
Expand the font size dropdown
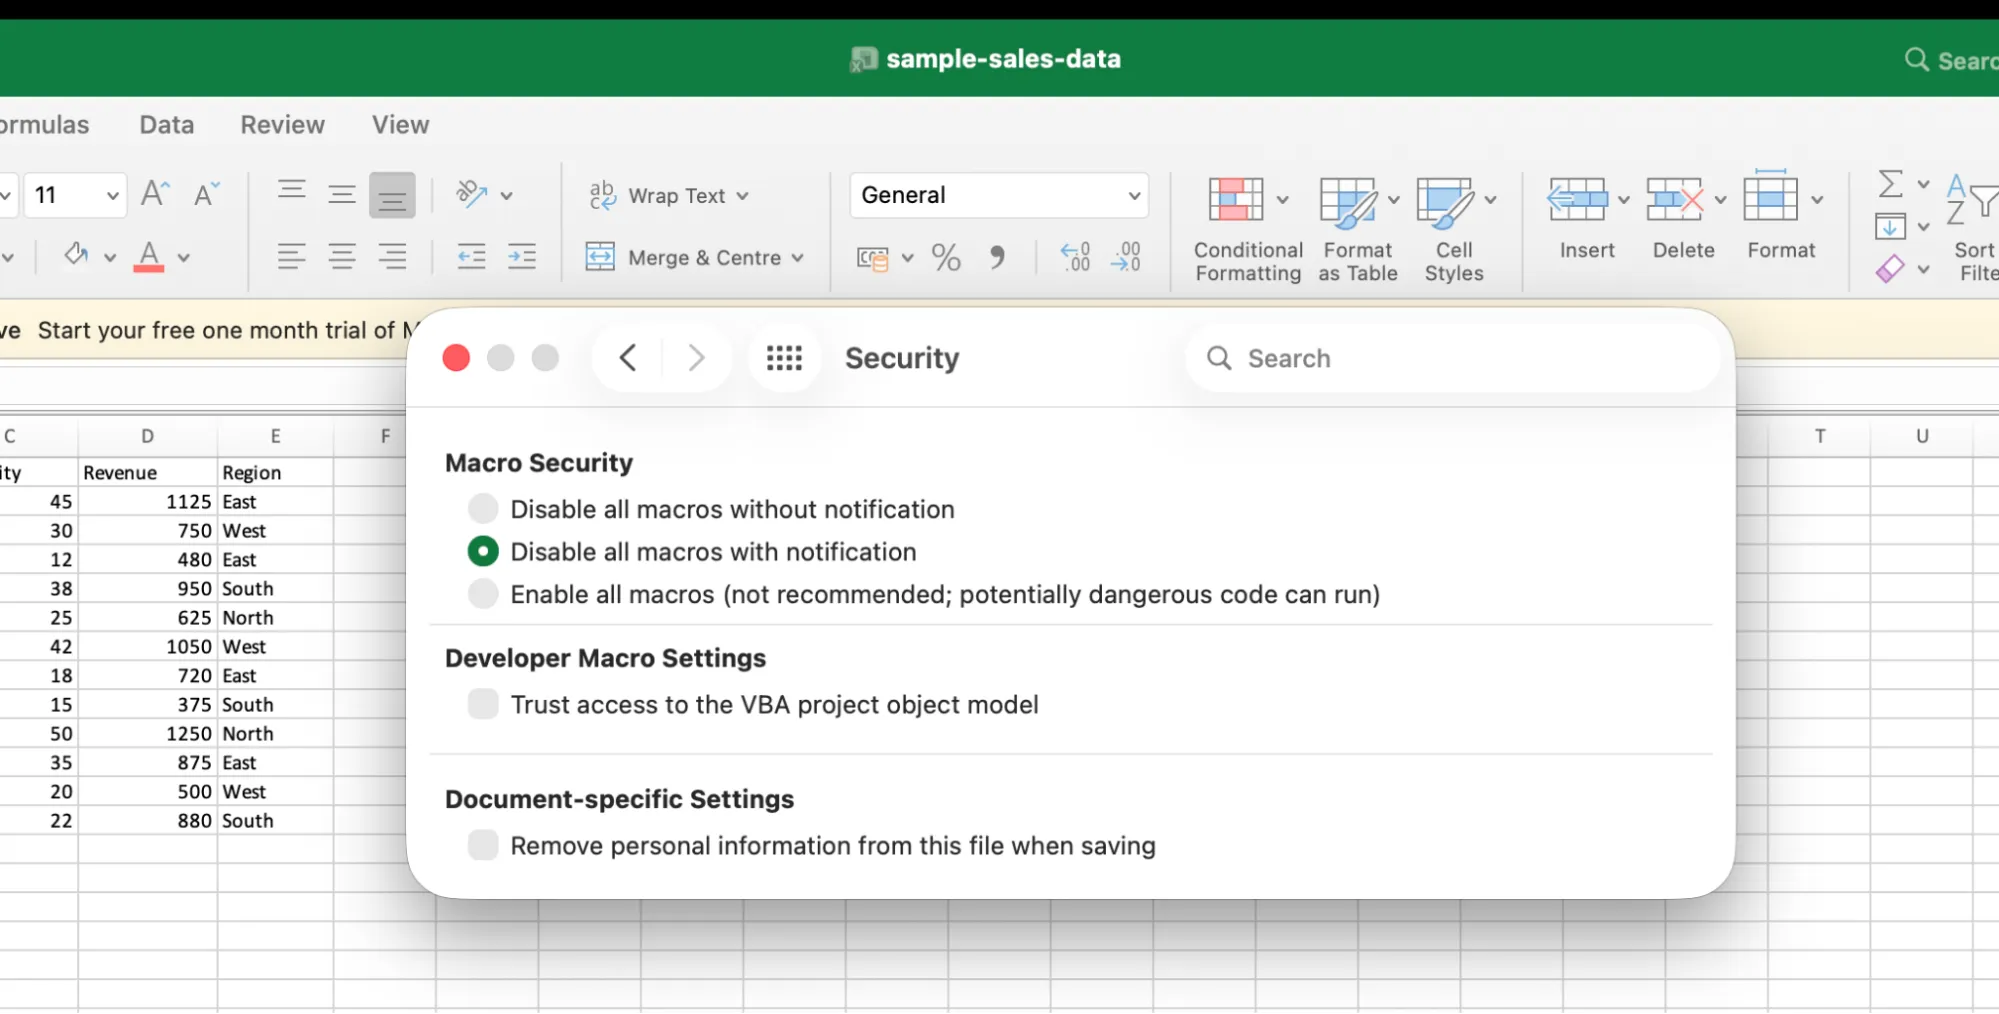click(x=112, y=195)
